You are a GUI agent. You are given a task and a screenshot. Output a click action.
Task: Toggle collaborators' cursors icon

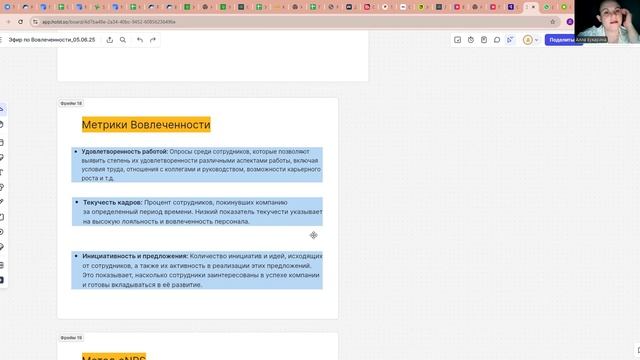point(510,40)
